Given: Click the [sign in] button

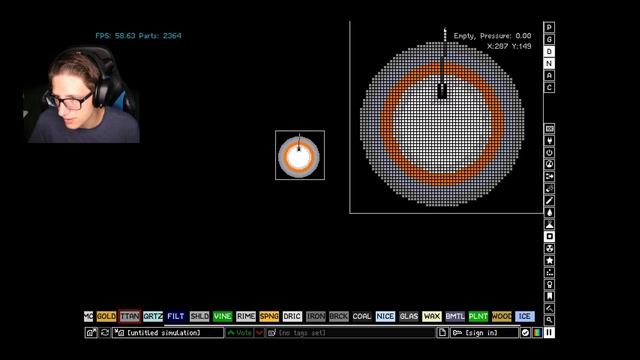Looking at the screenshot, I should coord(484,333).
